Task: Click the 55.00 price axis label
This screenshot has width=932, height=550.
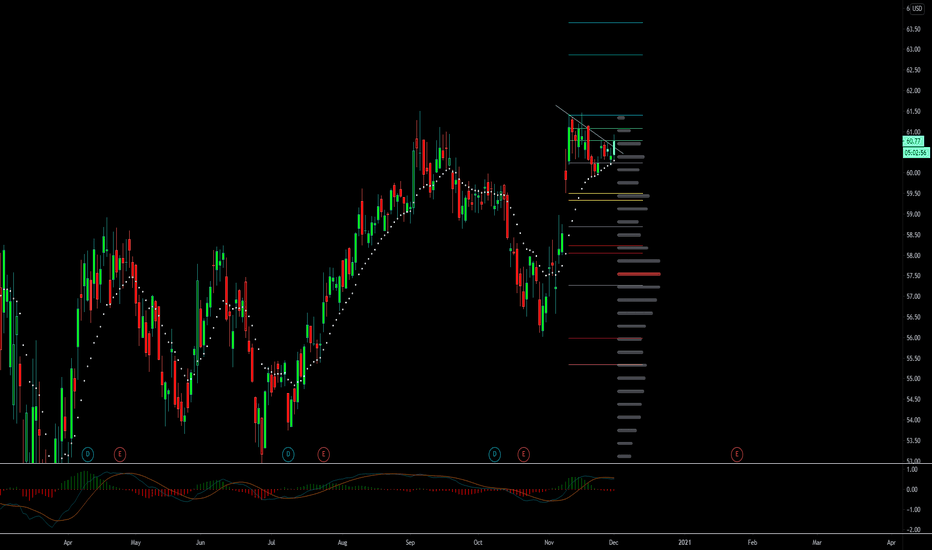Action: coord(913,379)
